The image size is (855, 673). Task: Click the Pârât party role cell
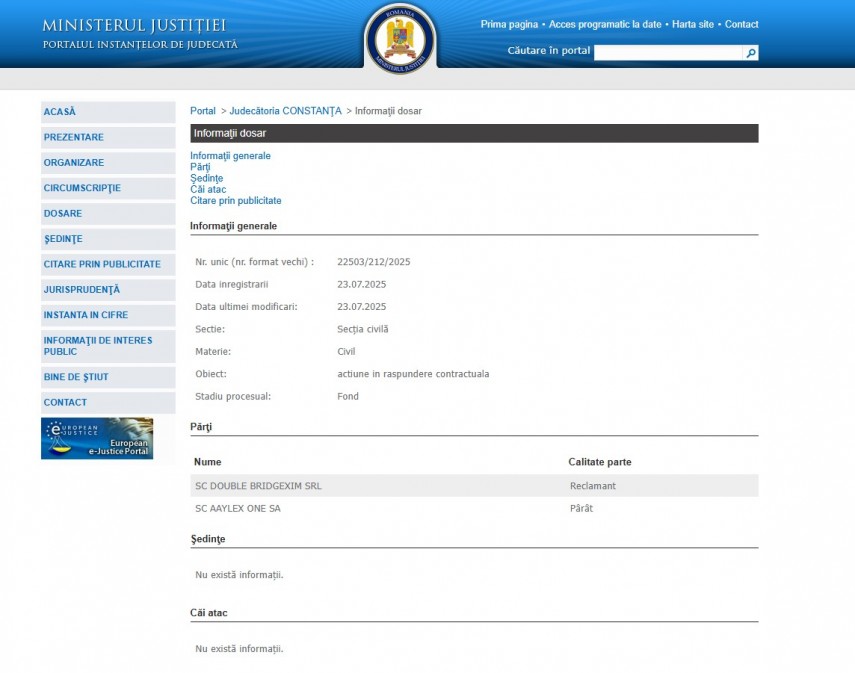(581, 508)
